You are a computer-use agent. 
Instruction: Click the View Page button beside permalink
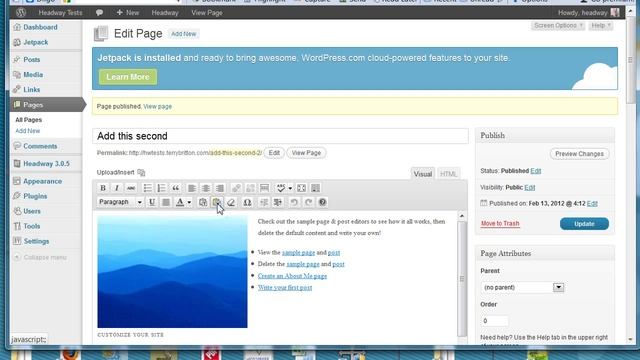pyautogui.click(x=306, y=153)
